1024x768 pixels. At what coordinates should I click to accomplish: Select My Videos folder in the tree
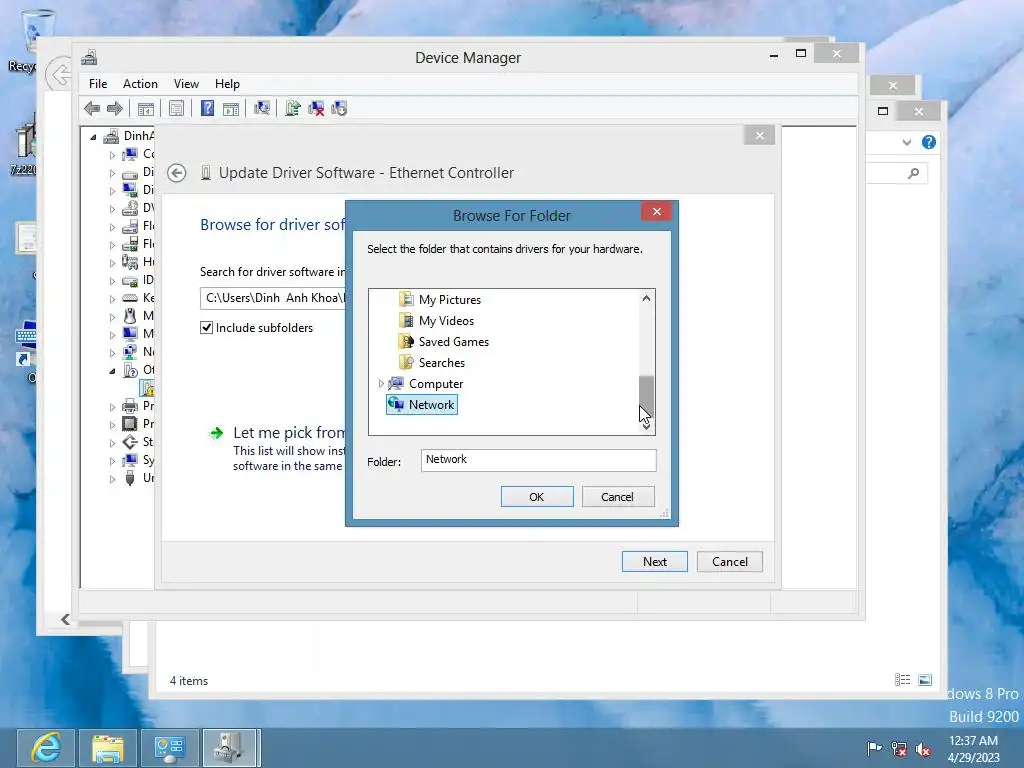click(446, 321)
